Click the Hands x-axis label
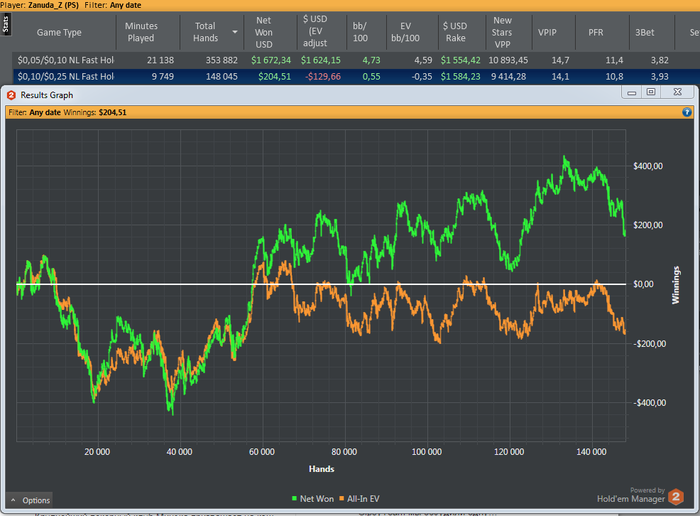Image resolution: width=700 pixels, height=516 pixels. tap(321, 469)
